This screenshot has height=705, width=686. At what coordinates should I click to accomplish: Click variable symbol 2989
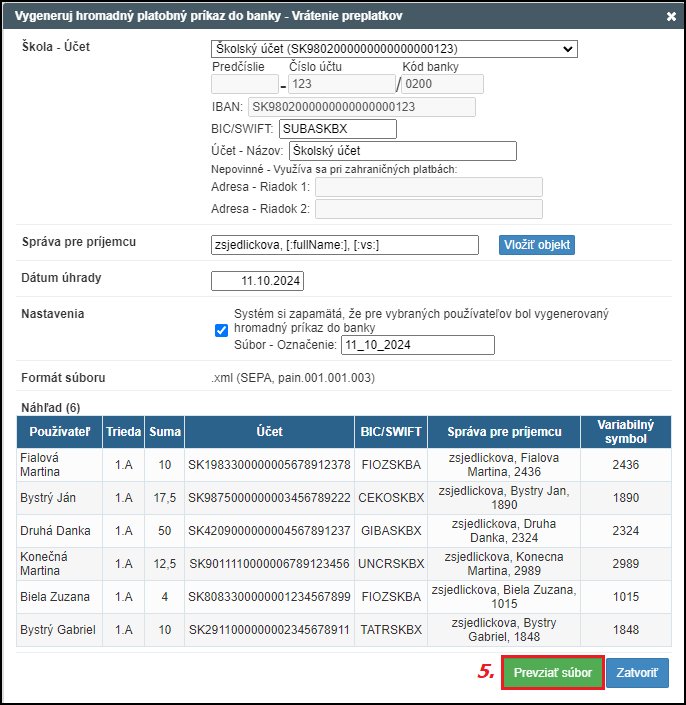pos(626,564)
